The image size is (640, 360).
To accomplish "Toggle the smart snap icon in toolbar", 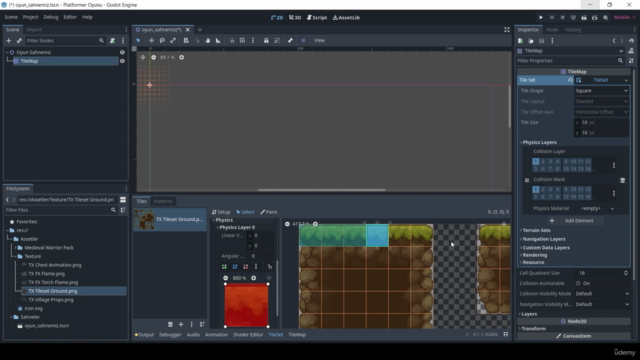I will click(x=232, y=40).
